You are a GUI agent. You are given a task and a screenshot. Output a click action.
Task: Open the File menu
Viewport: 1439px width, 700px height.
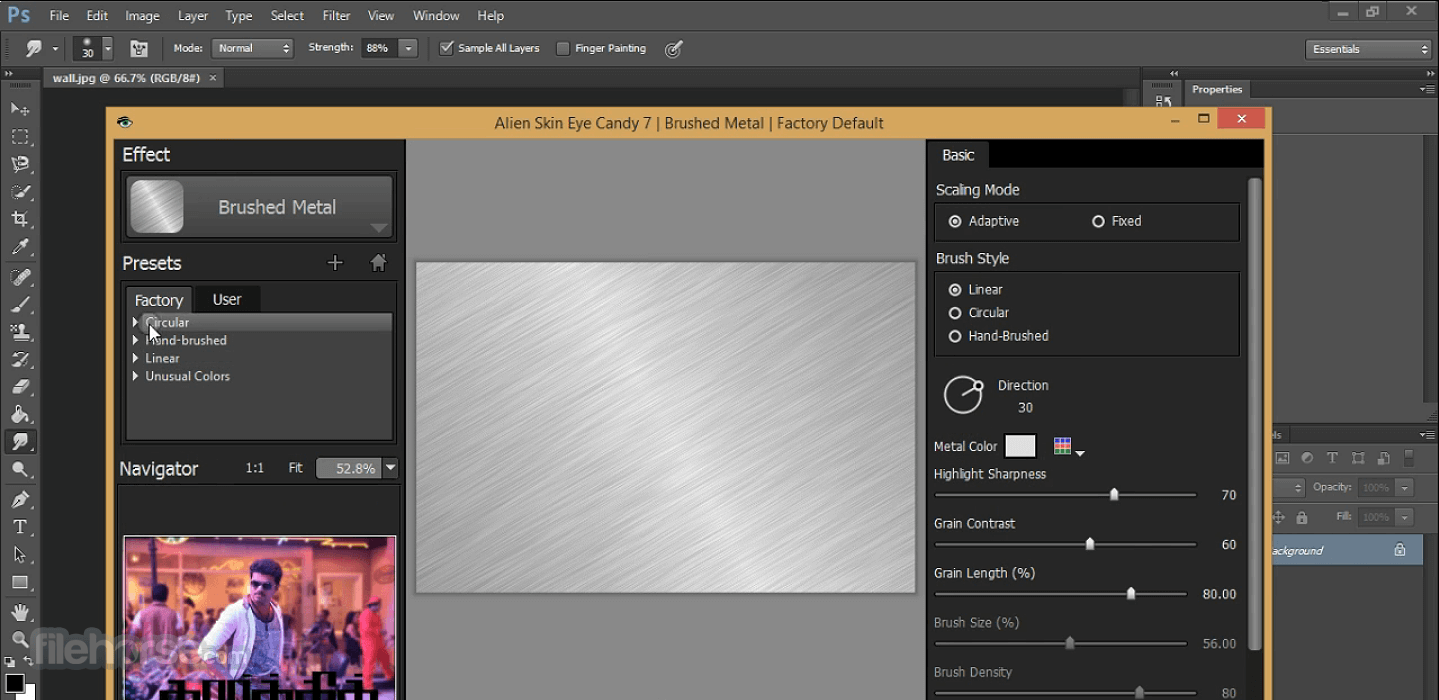tap(59, 16)
